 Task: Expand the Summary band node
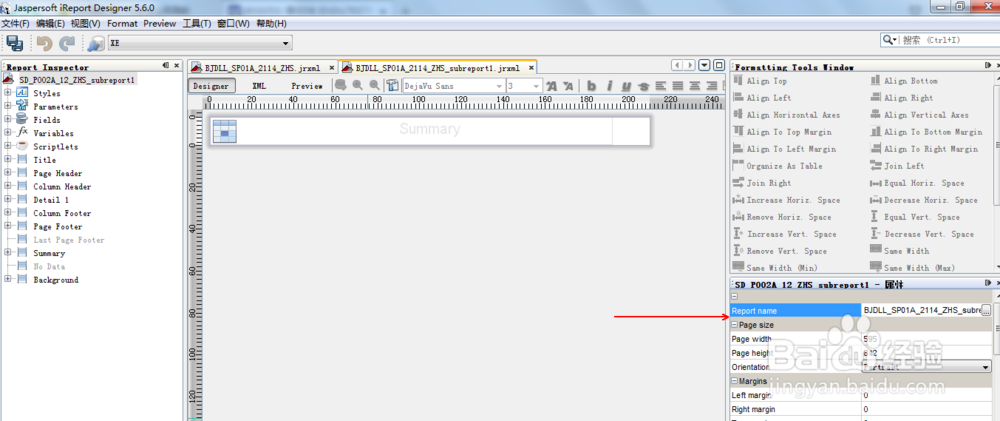(x=8, y=253)
